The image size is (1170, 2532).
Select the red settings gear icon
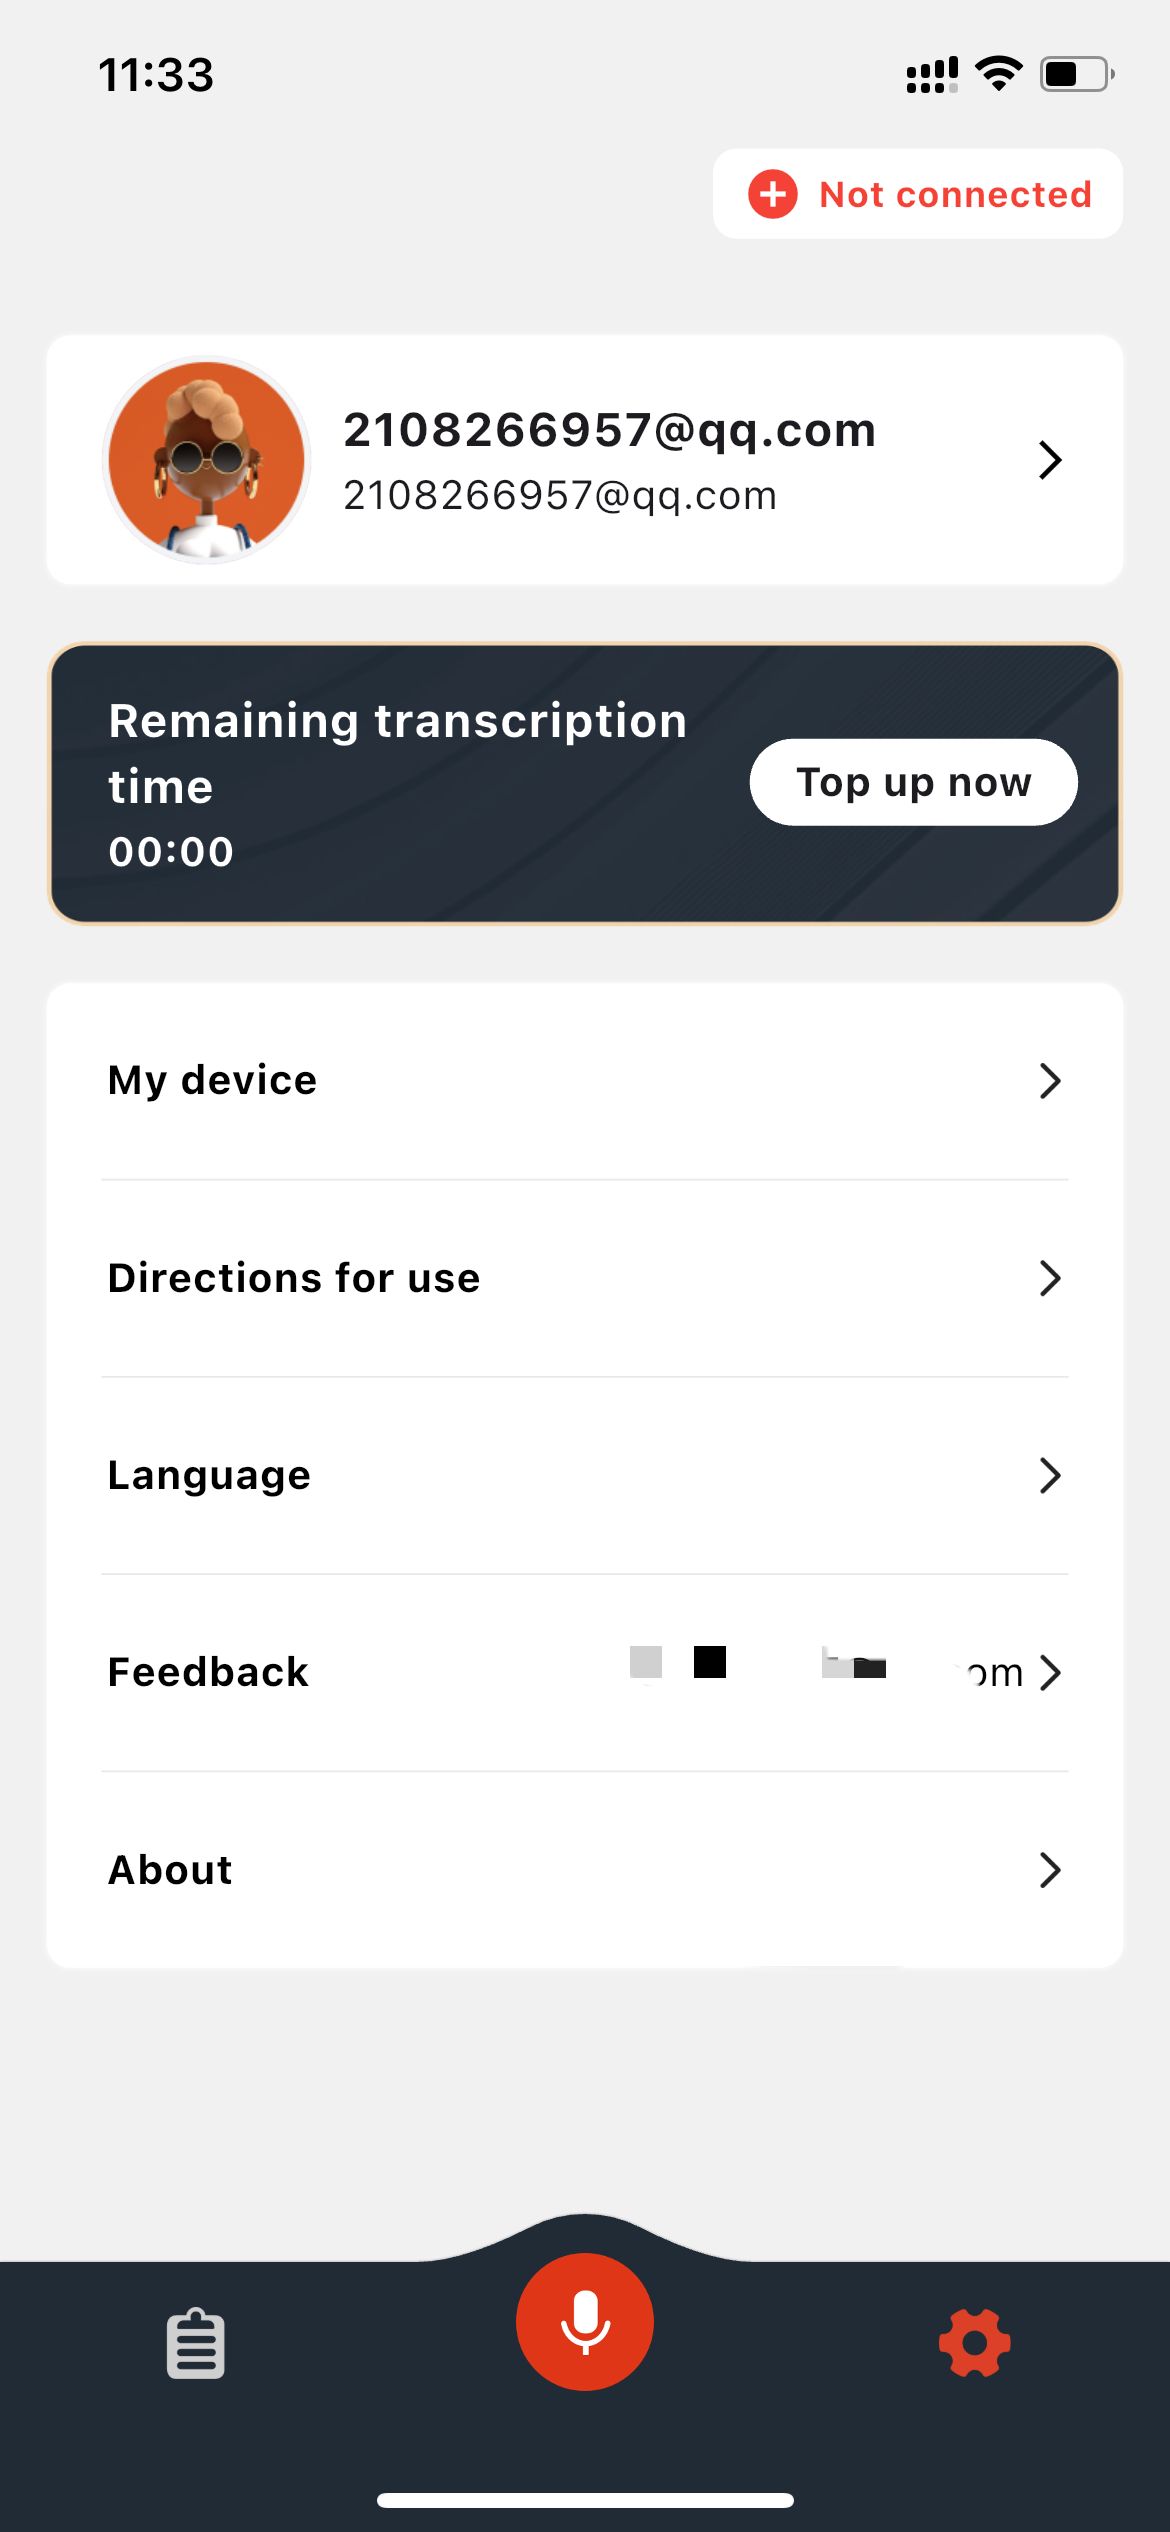(x=974, y=2342)
